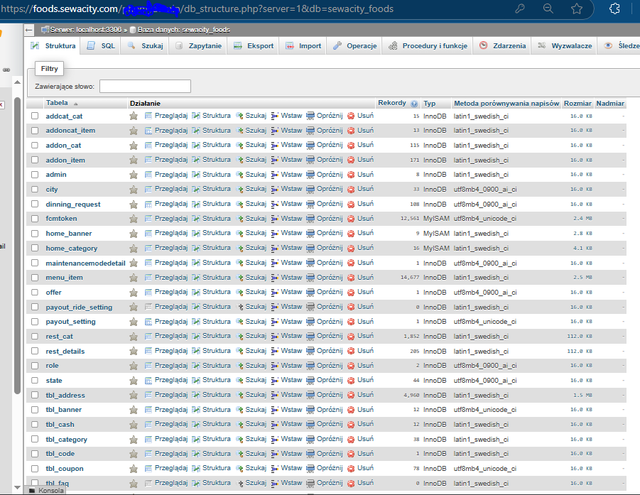Click Serwer localhost breadcrumb link
The height and width of the screenshot is (495, 640).
(85, 30)
